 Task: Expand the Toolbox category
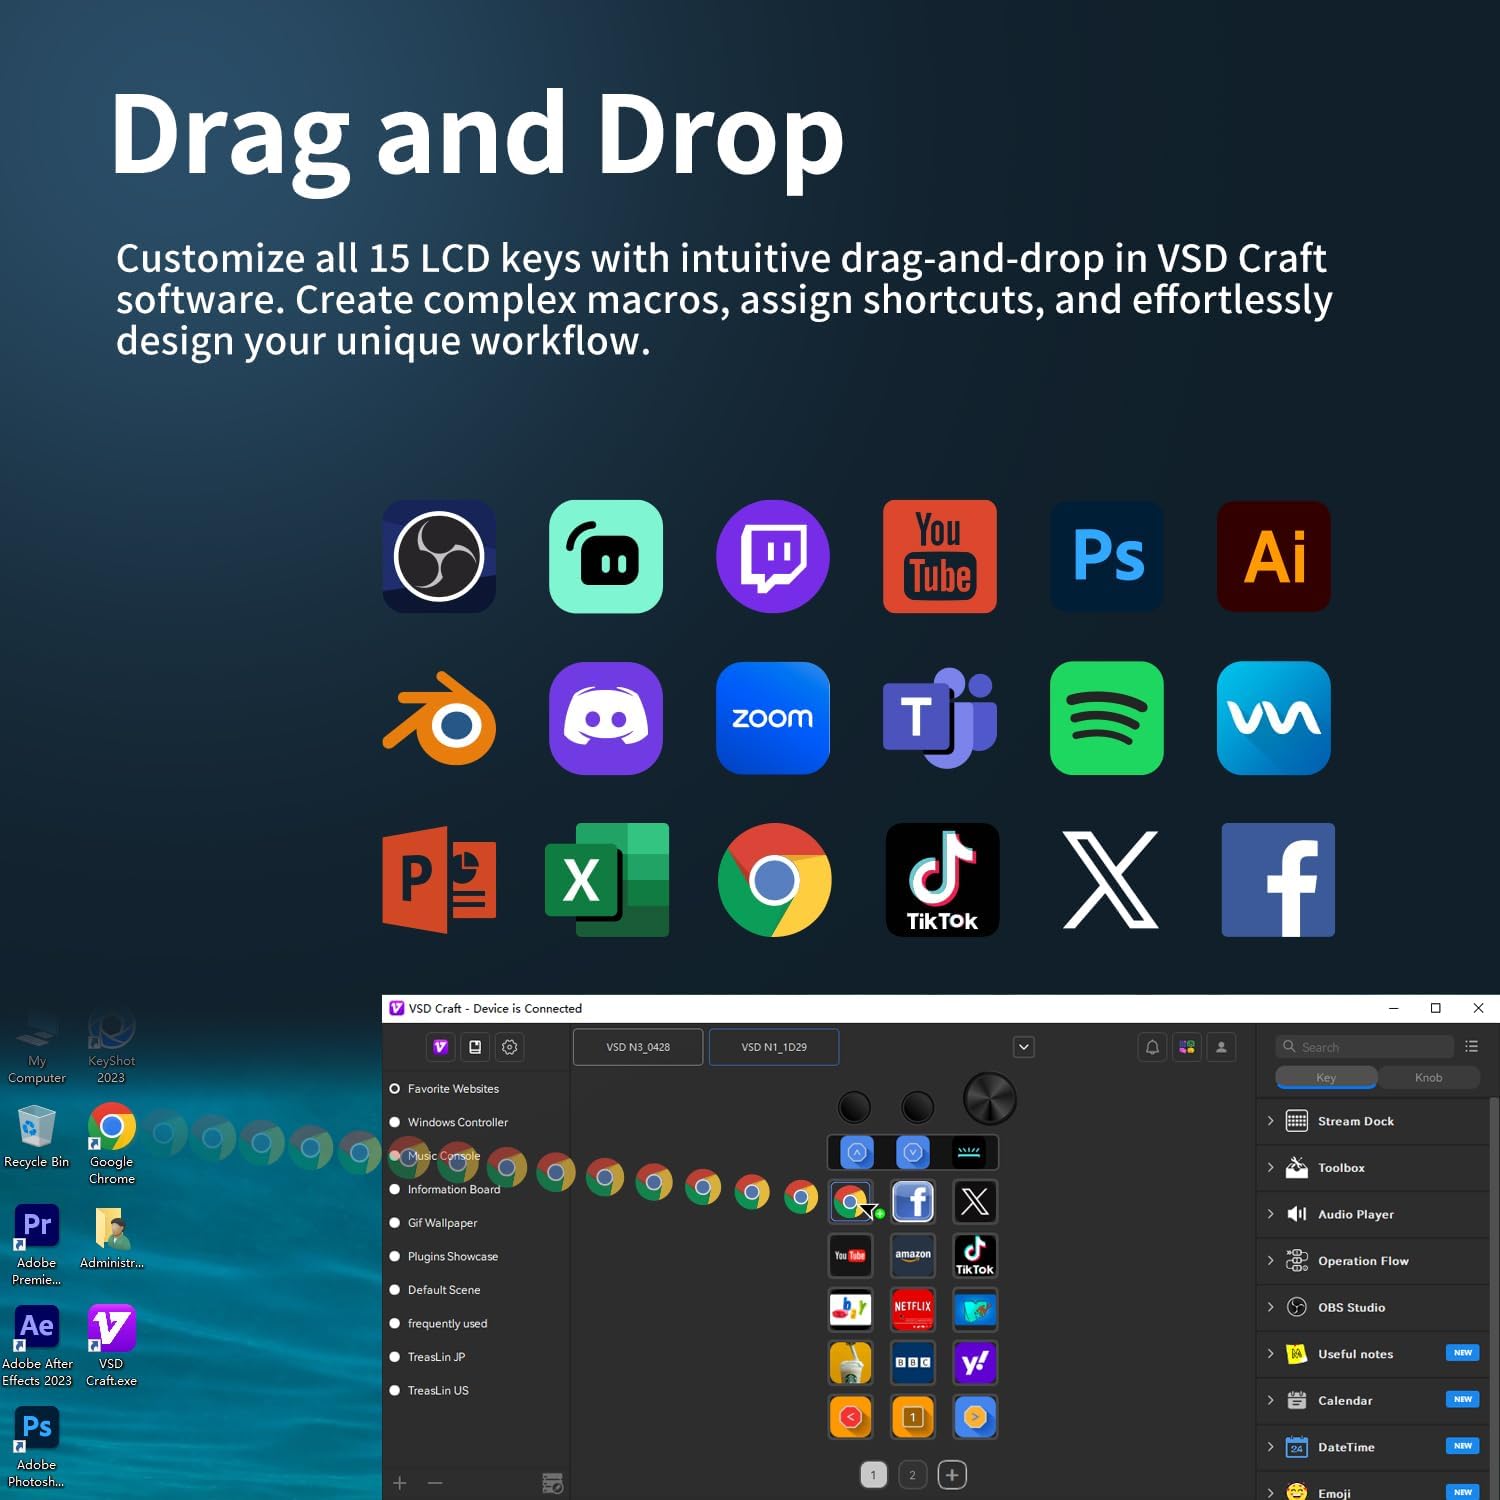point(1271,1167)
